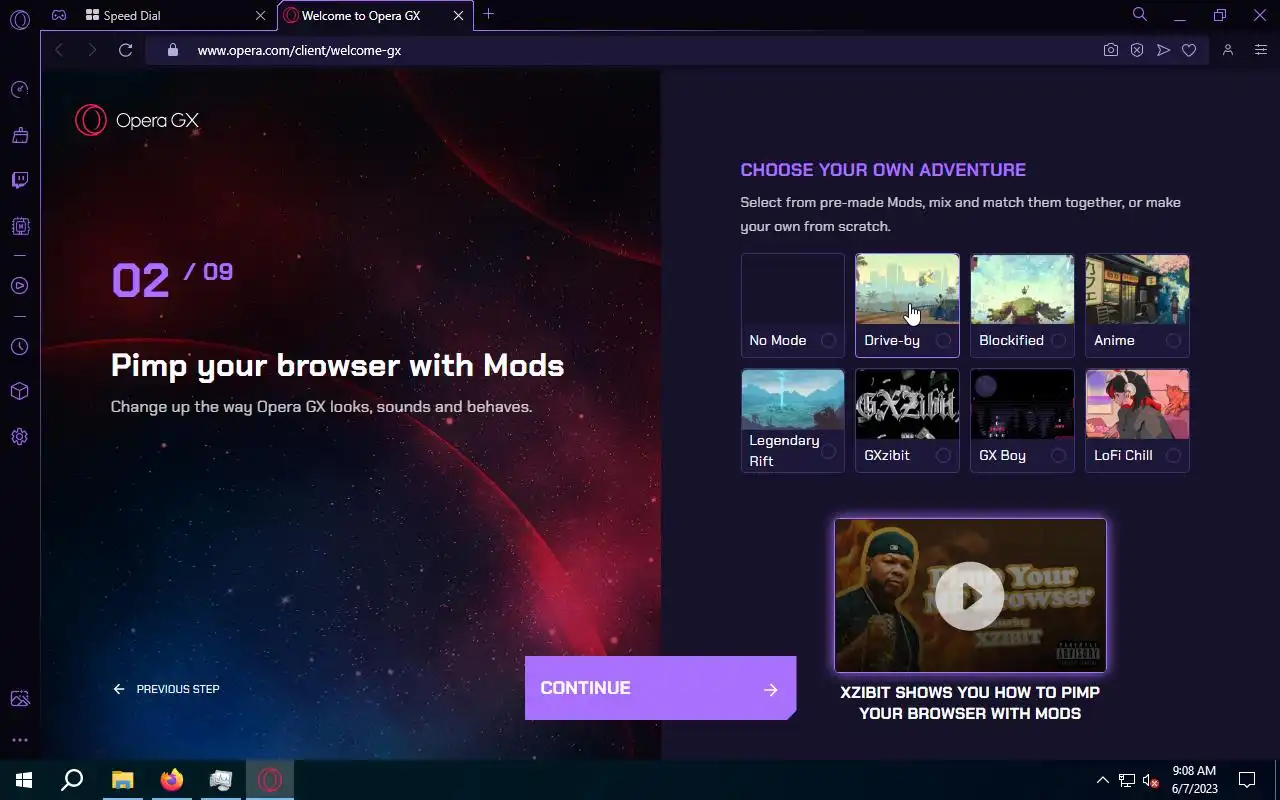Open GX Control speedometer sidebar icon
Screen dimensions: 1280x800
coord(19,90)
